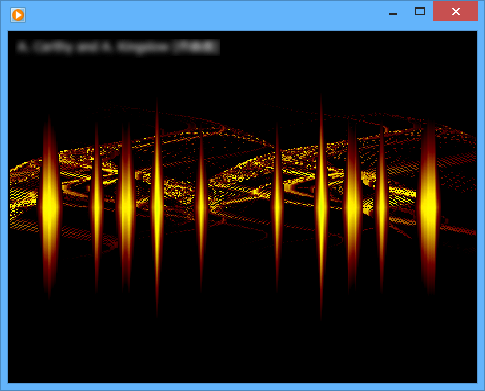Minimize the visualization window
This screenshot has height=391, width=485.
(x=393, y=13)
